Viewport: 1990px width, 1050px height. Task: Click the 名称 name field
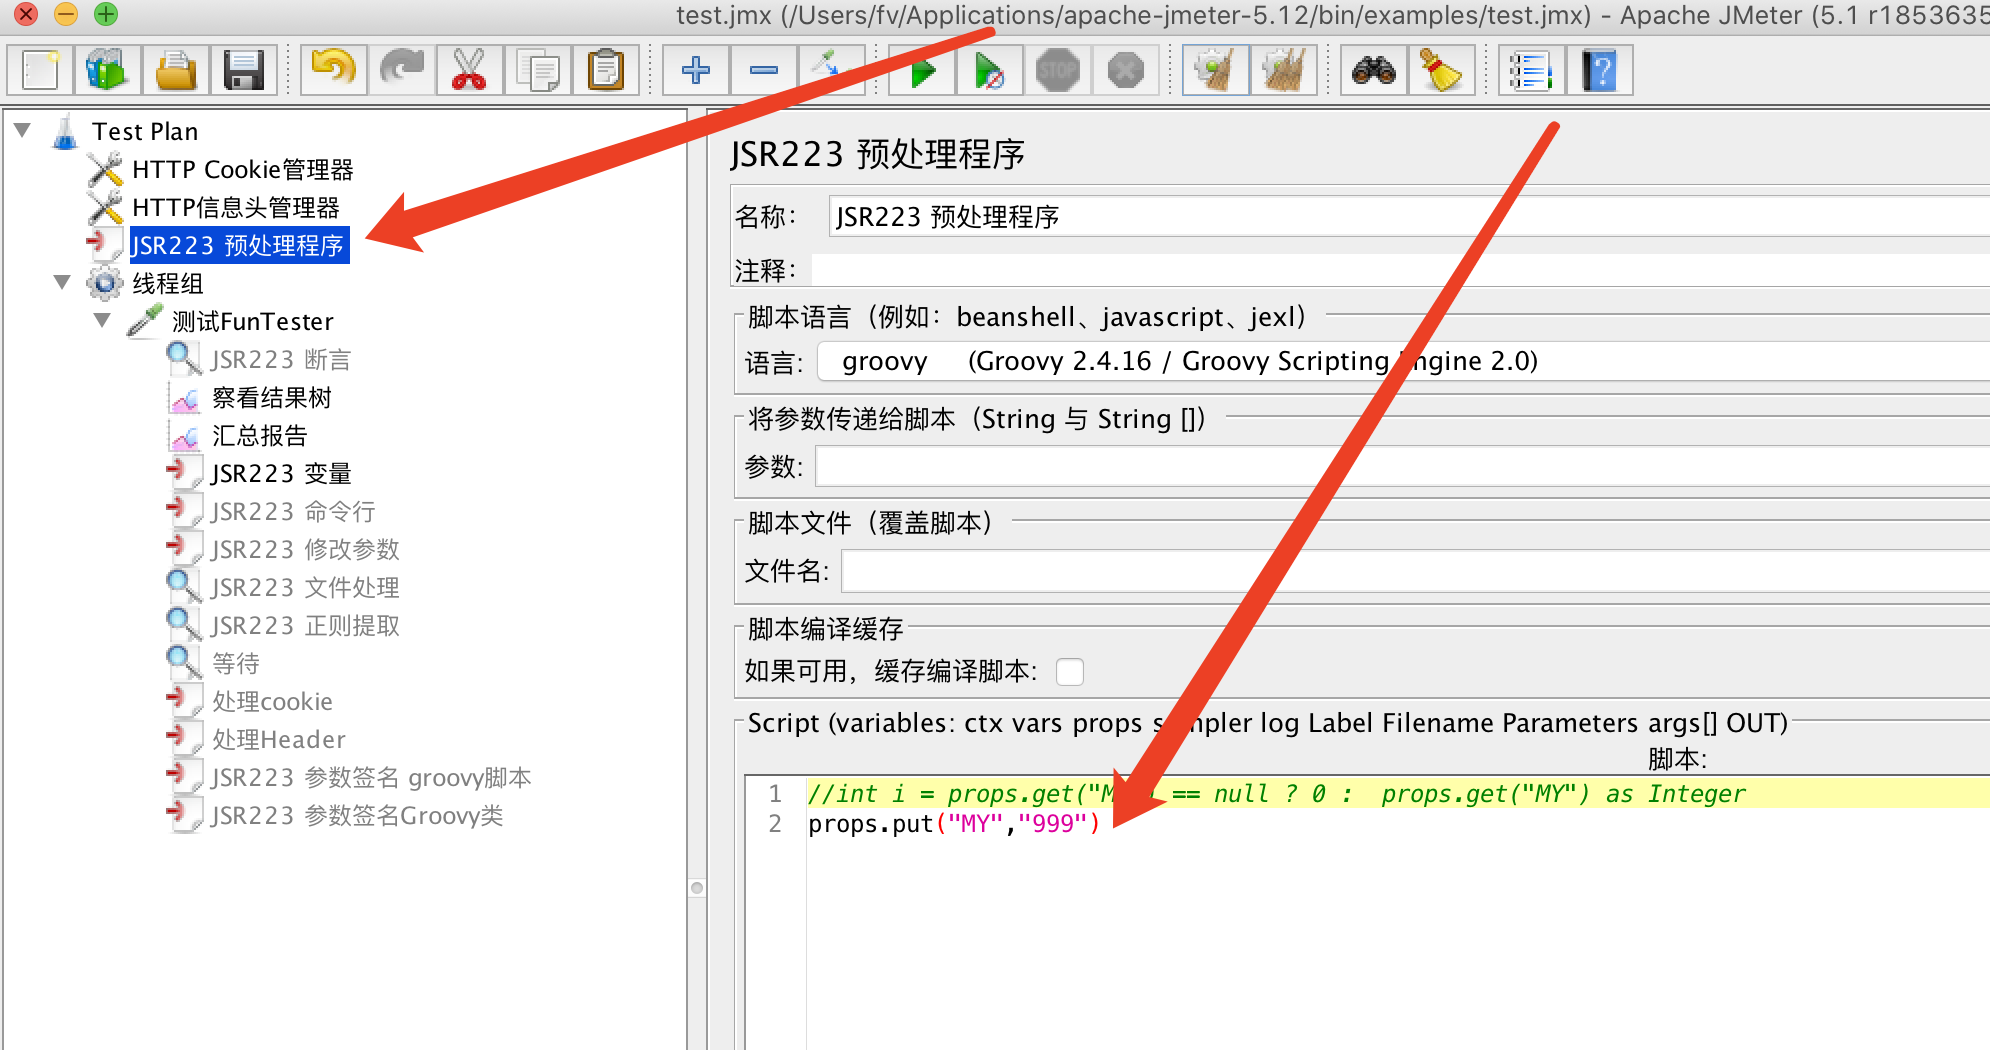tap(1409, 217)
